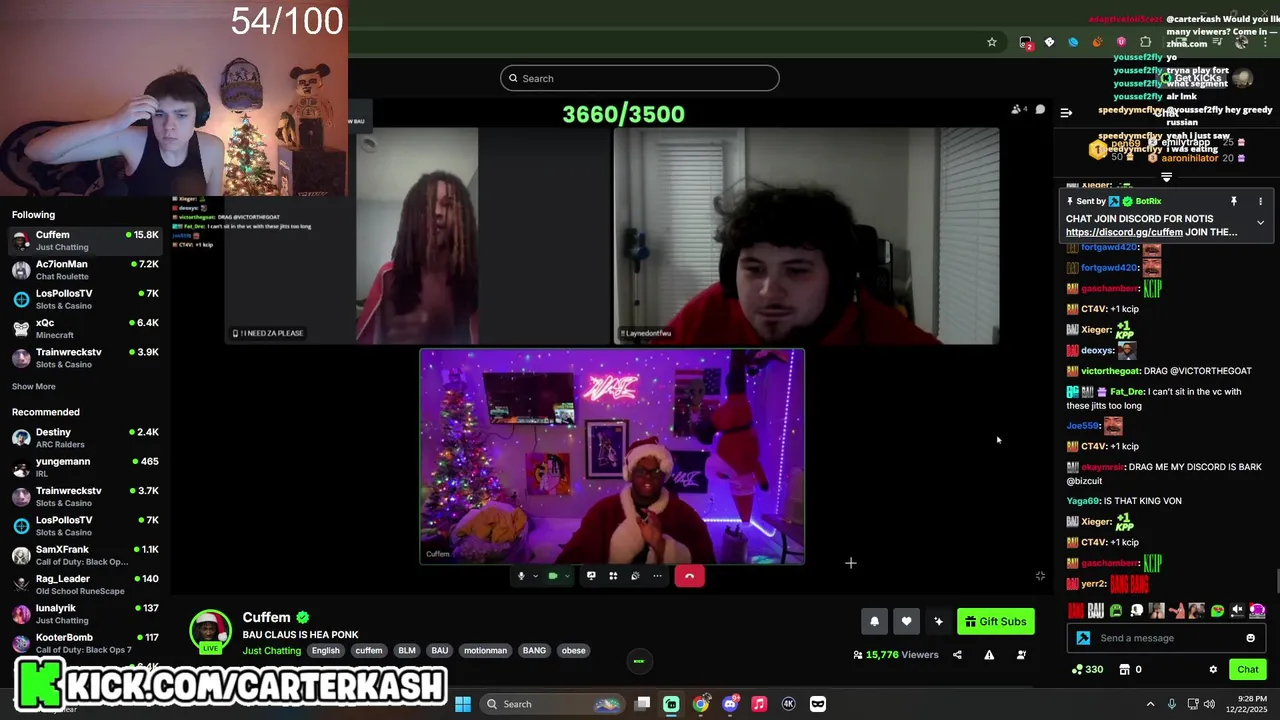Click the Gift Subs button
The image size is (1280, 720).
click(x=995, y=621)
